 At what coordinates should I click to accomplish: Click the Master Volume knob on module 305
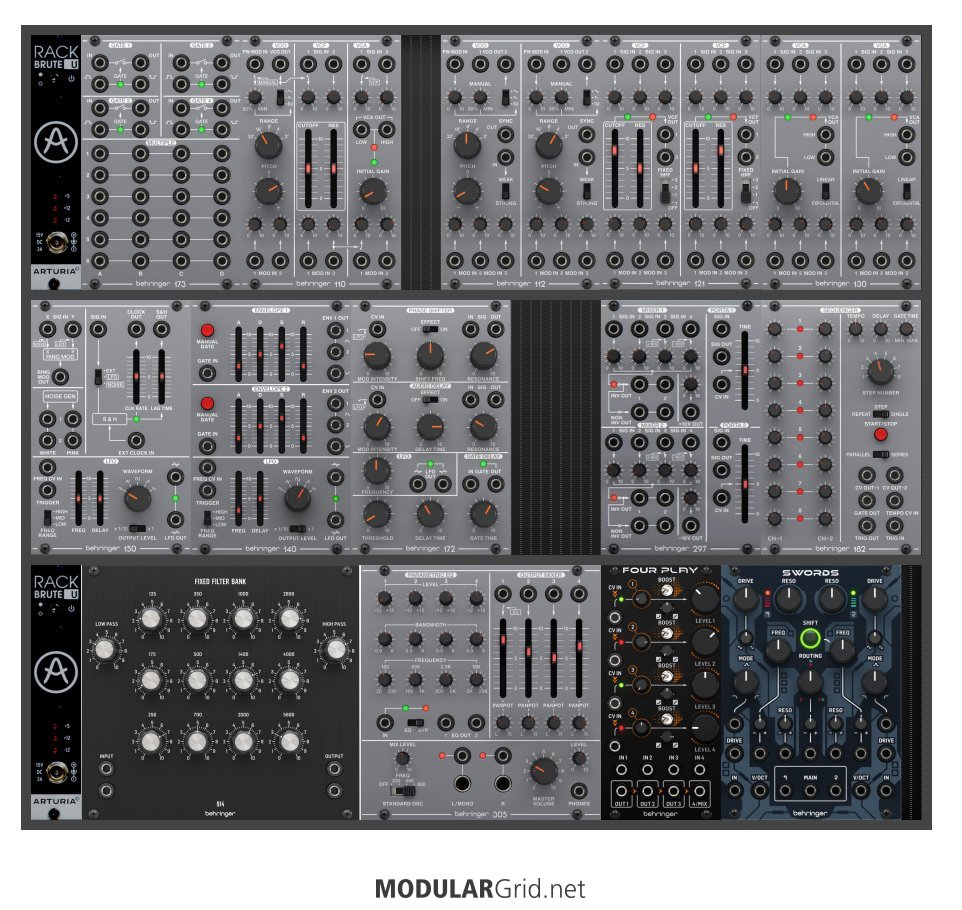(544, 771)
